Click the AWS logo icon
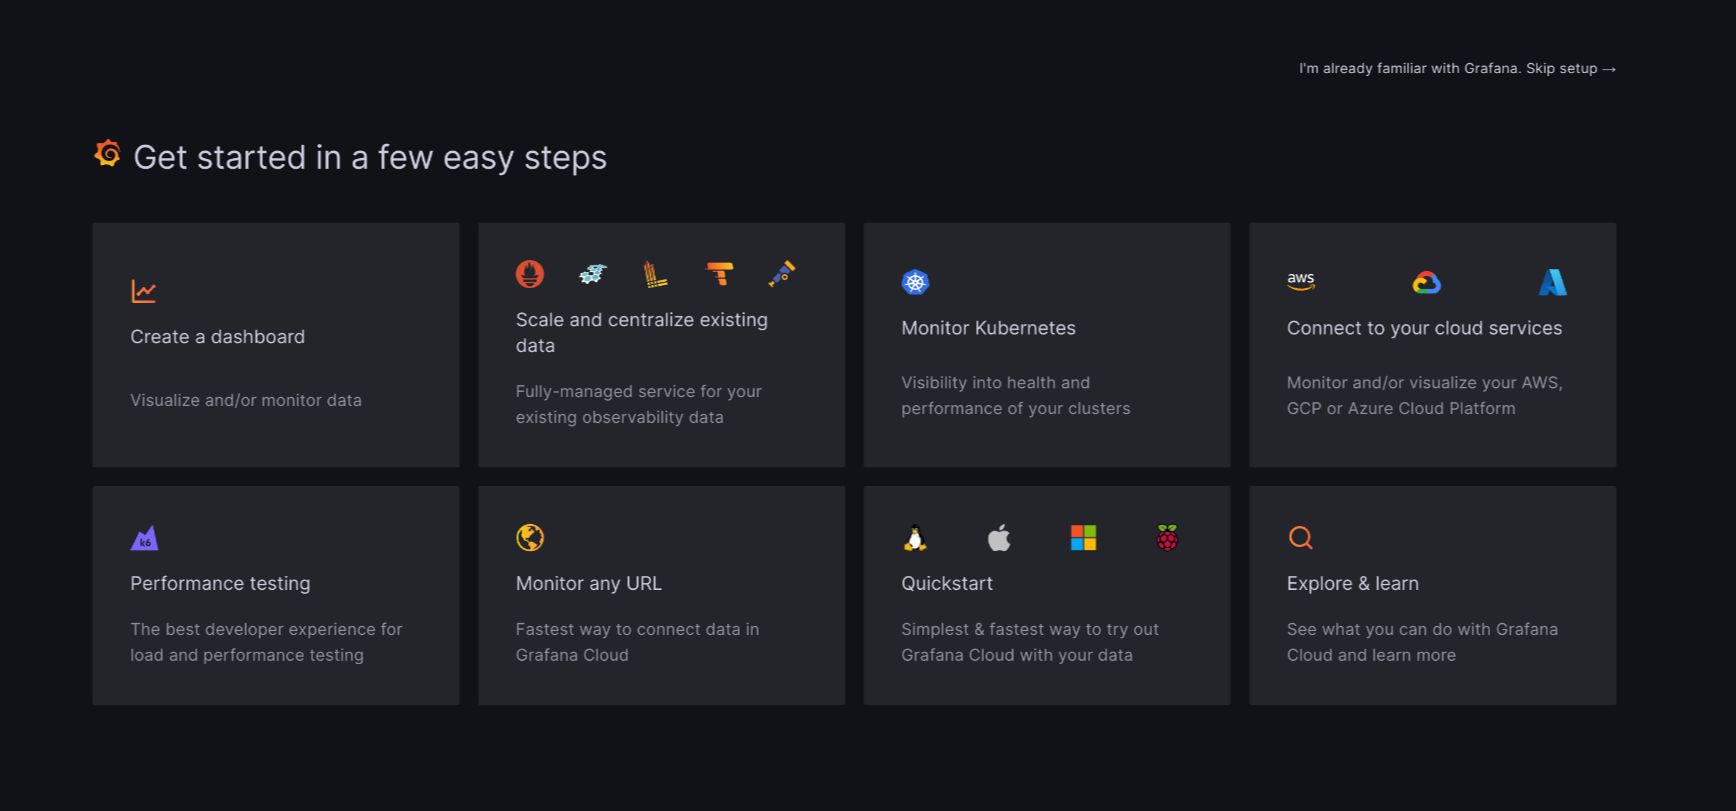 [1301, 282]
